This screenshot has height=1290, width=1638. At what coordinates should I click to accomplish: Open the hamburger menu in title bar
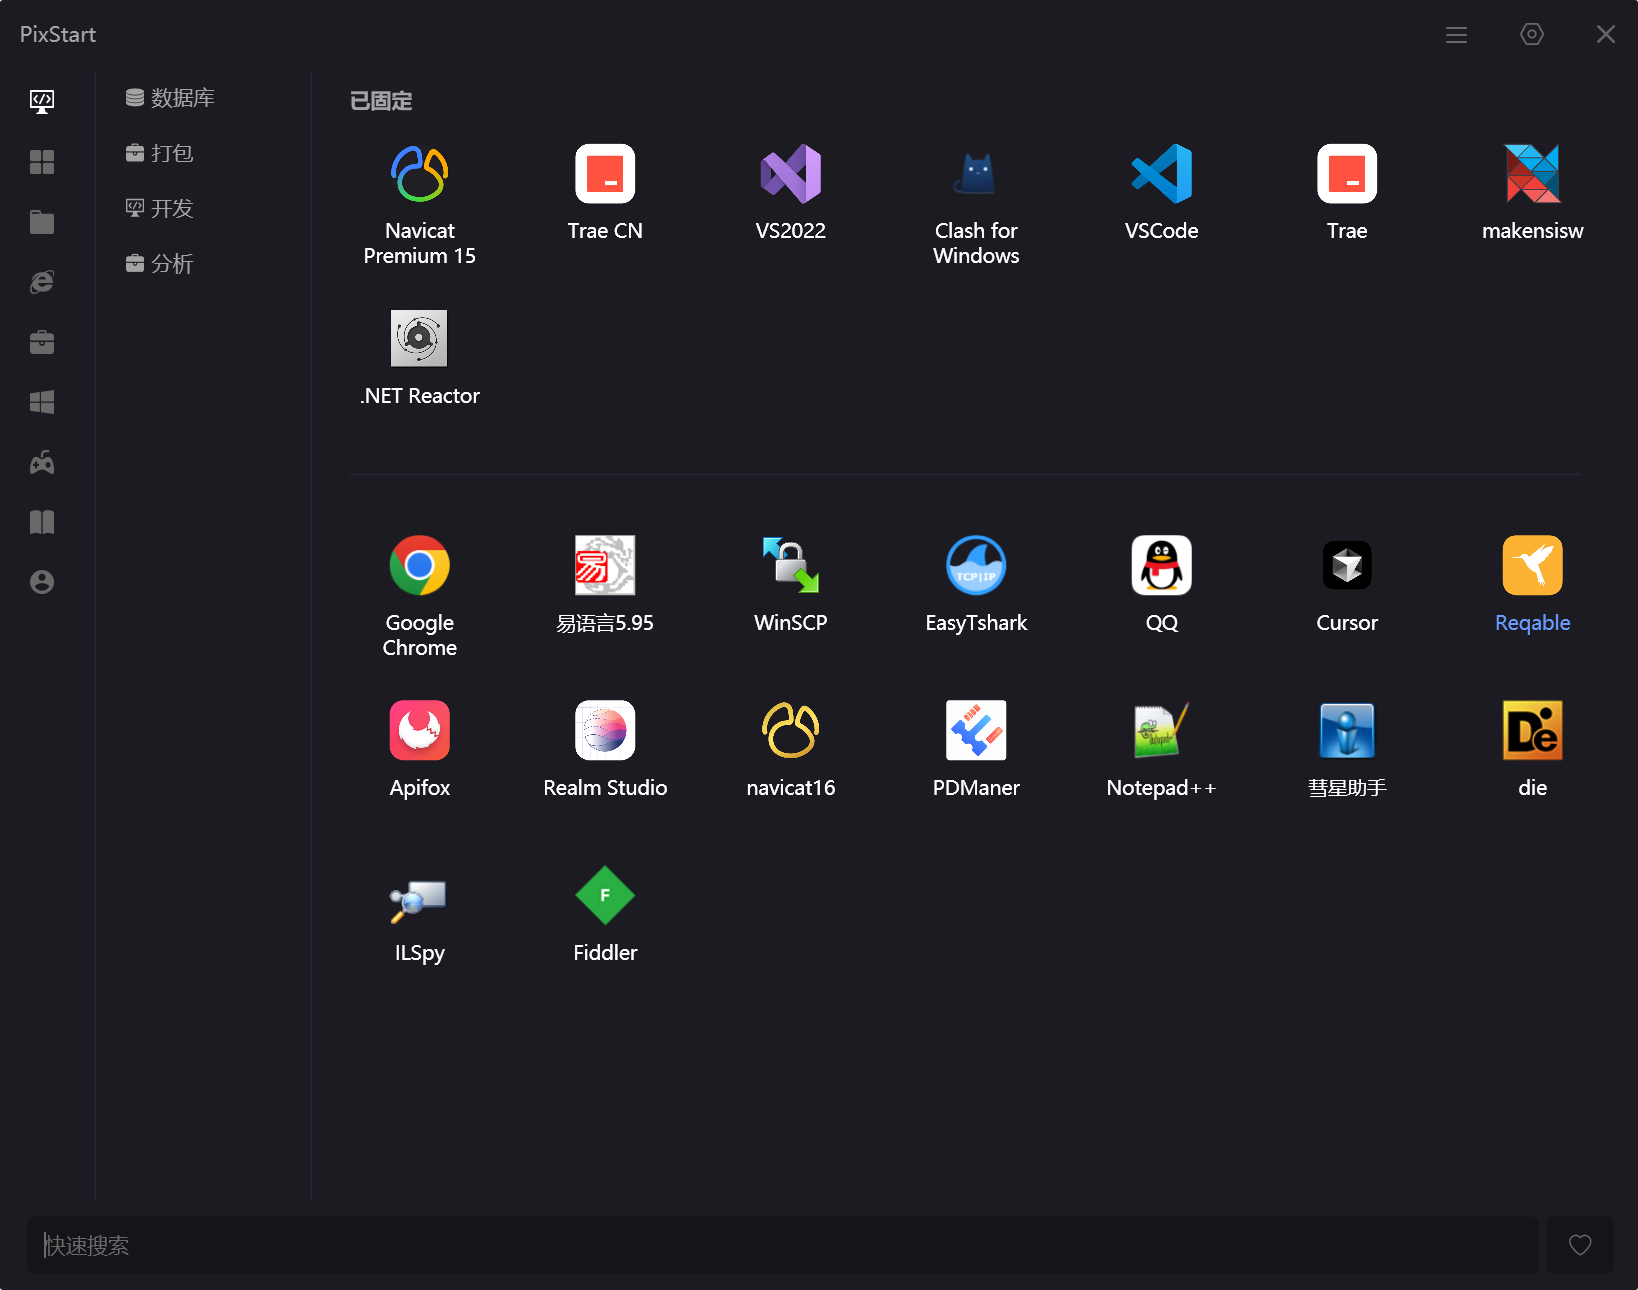(1456, 35)
